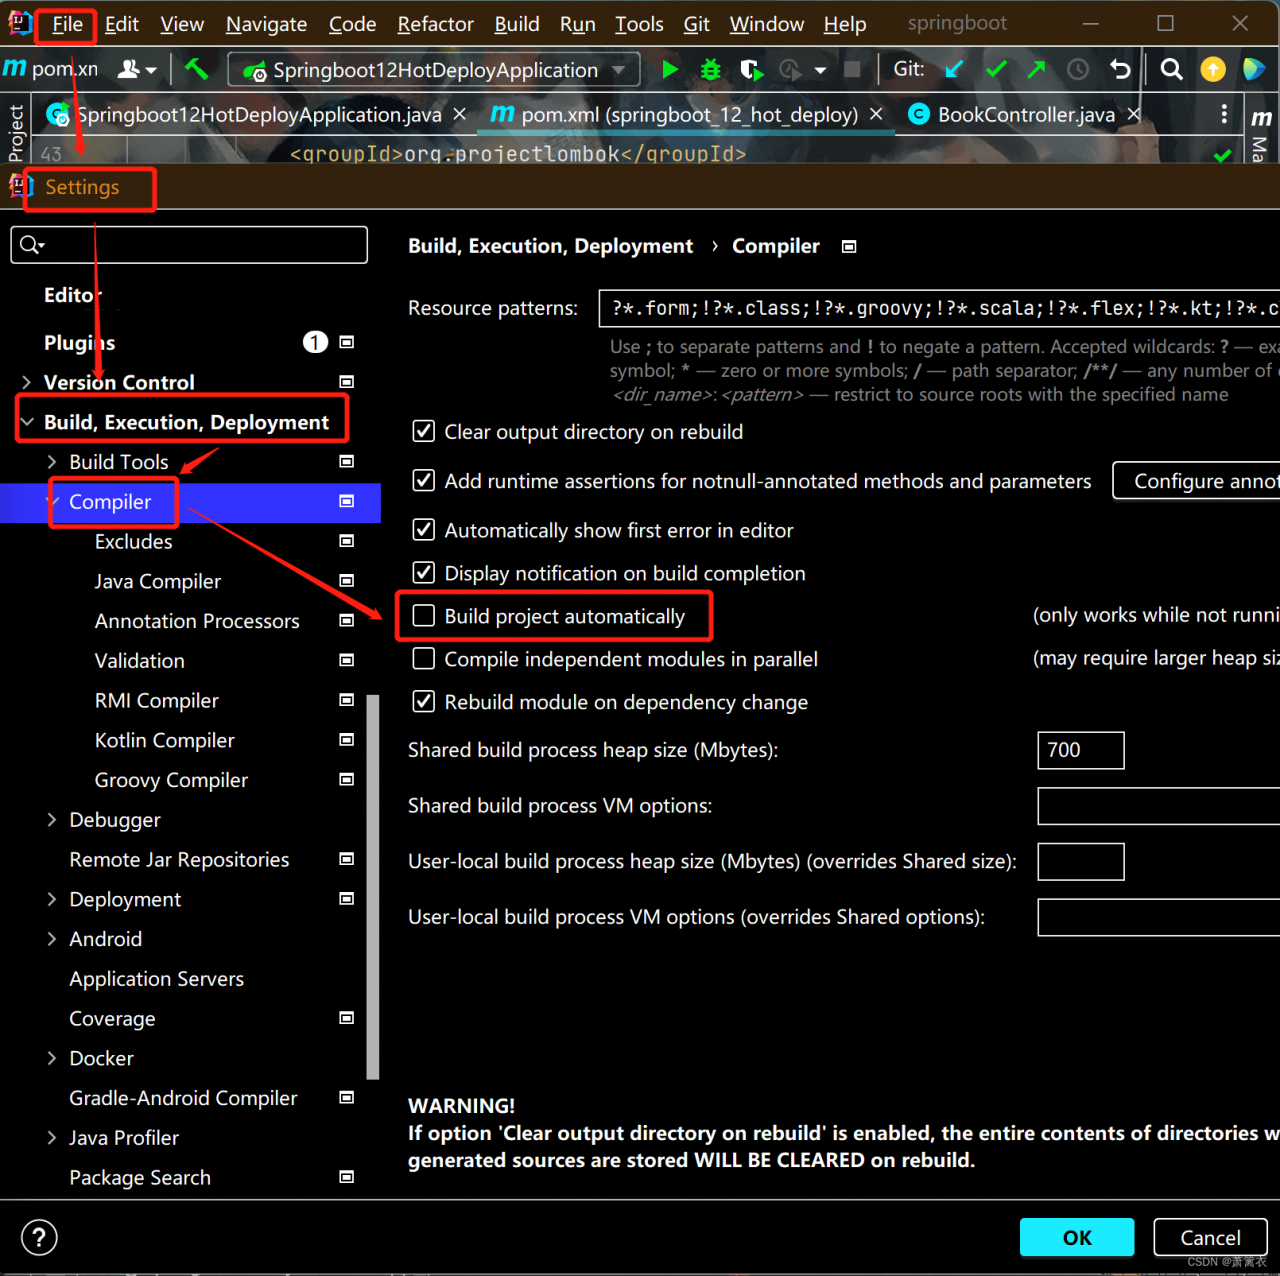Enable Compile independent modules in parallel
1280x1276 pixels.
click(x=424, y=658)
